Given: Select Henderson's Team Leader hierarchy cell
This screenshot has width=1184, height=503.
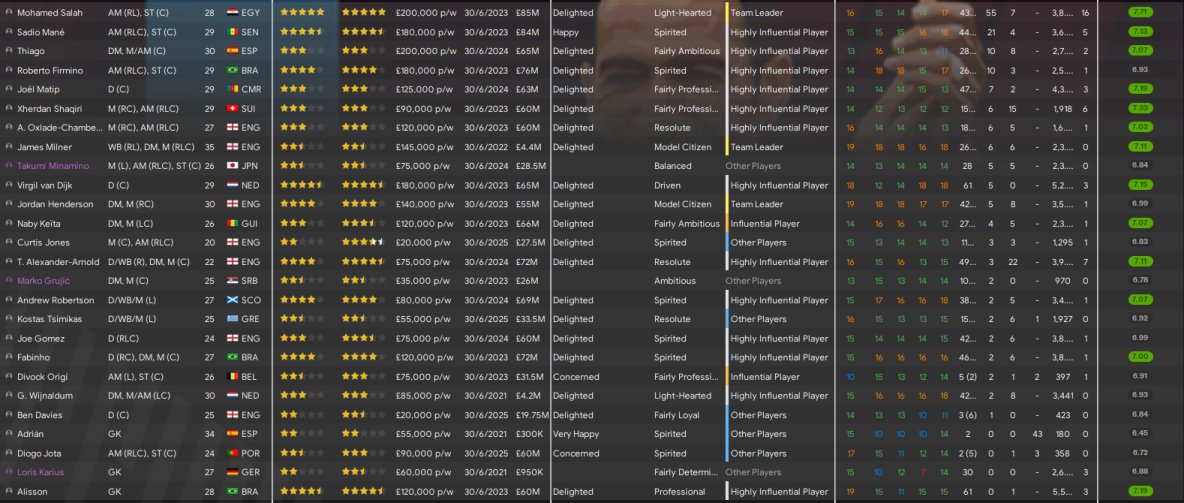Looking at the screenshot, I should [x=757, y=205].
